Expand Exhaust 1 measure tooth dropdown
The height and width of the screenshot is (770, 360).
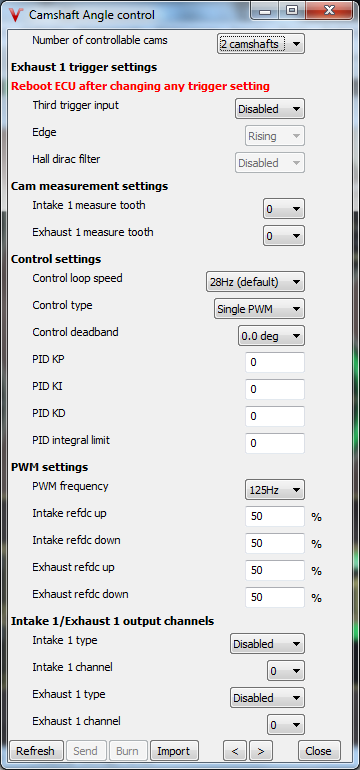[284, 236]
